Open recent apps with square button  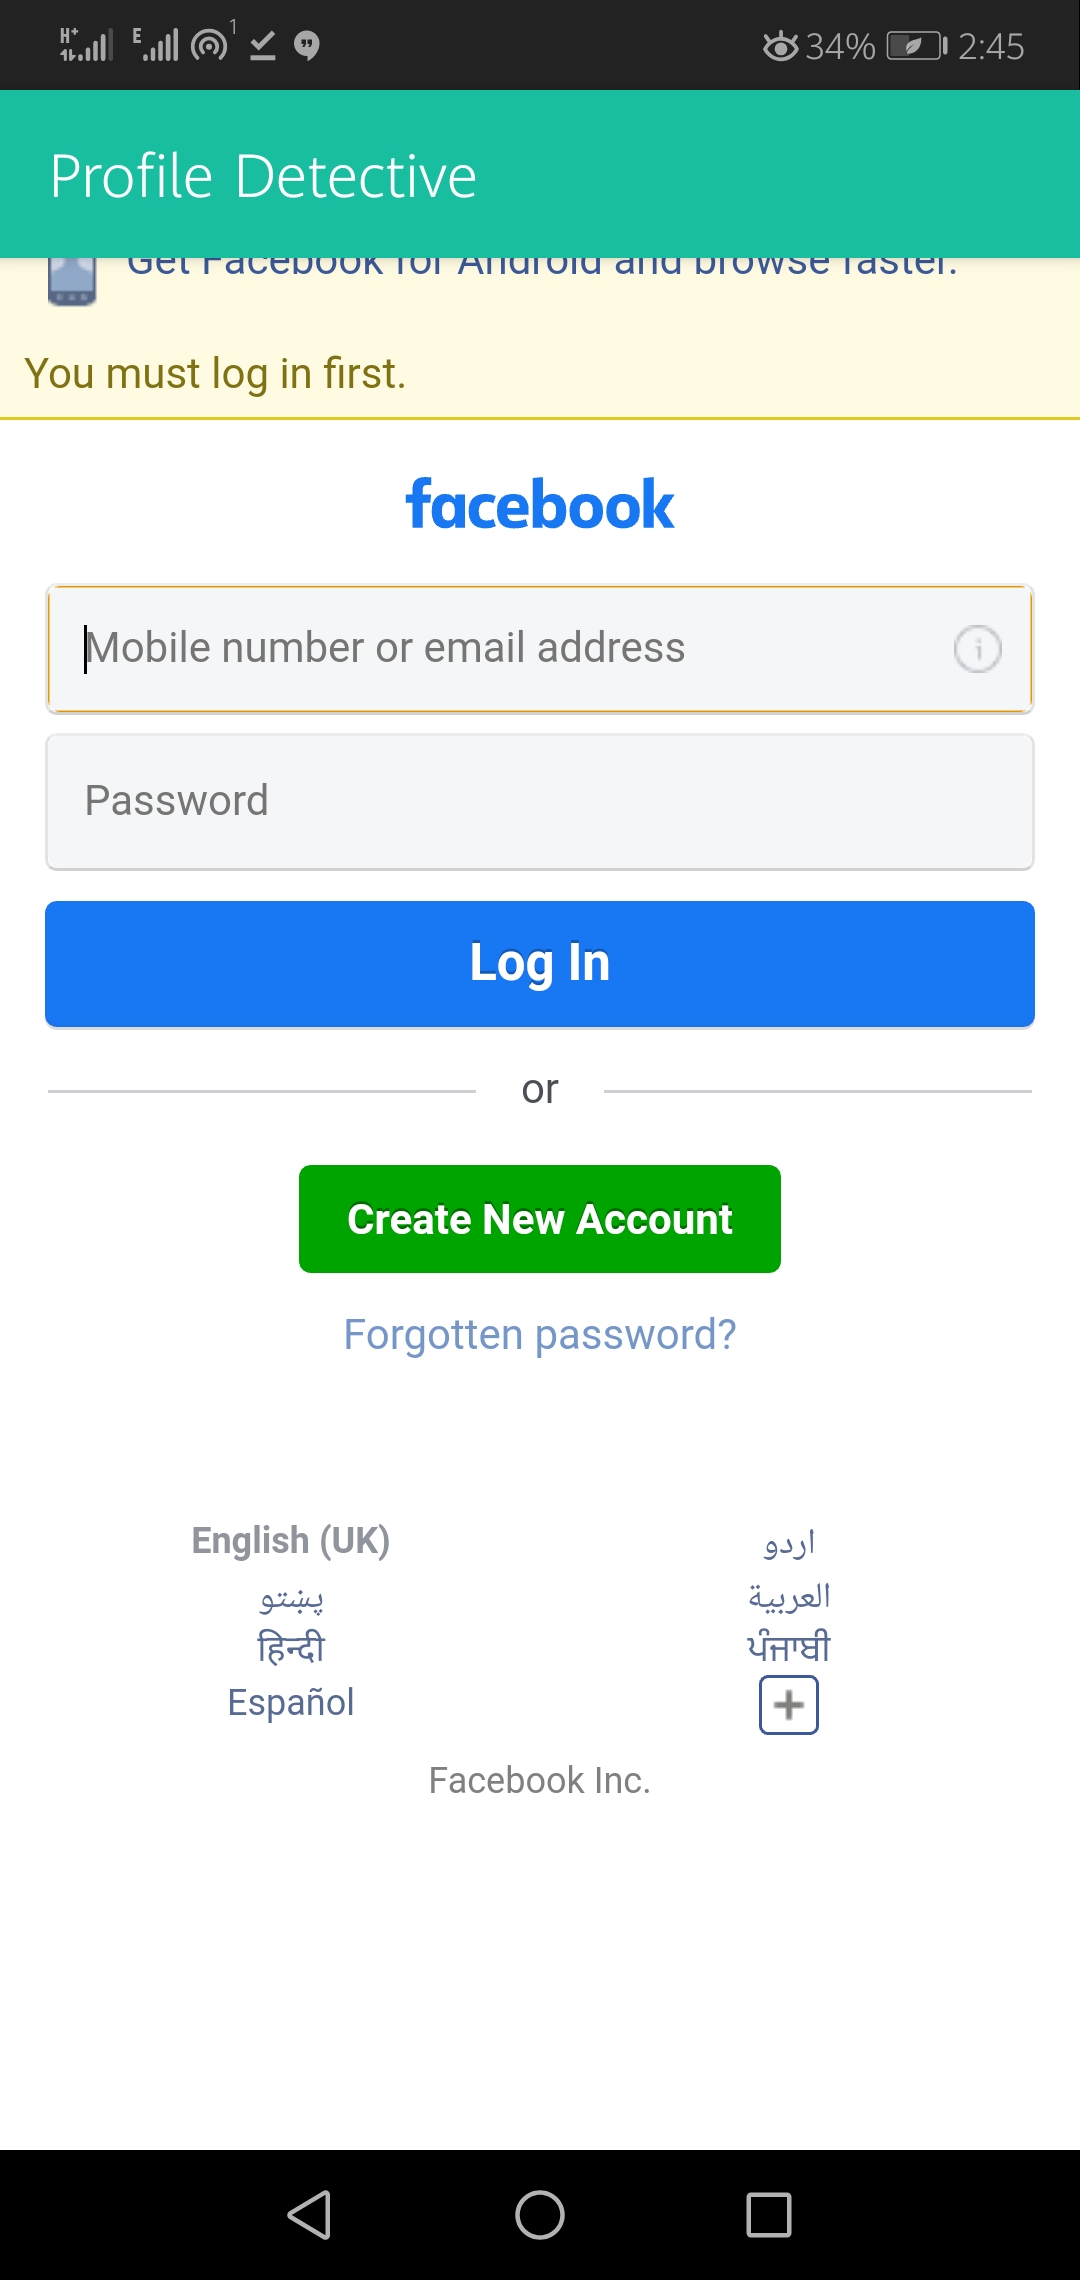tap(768, 2214)
